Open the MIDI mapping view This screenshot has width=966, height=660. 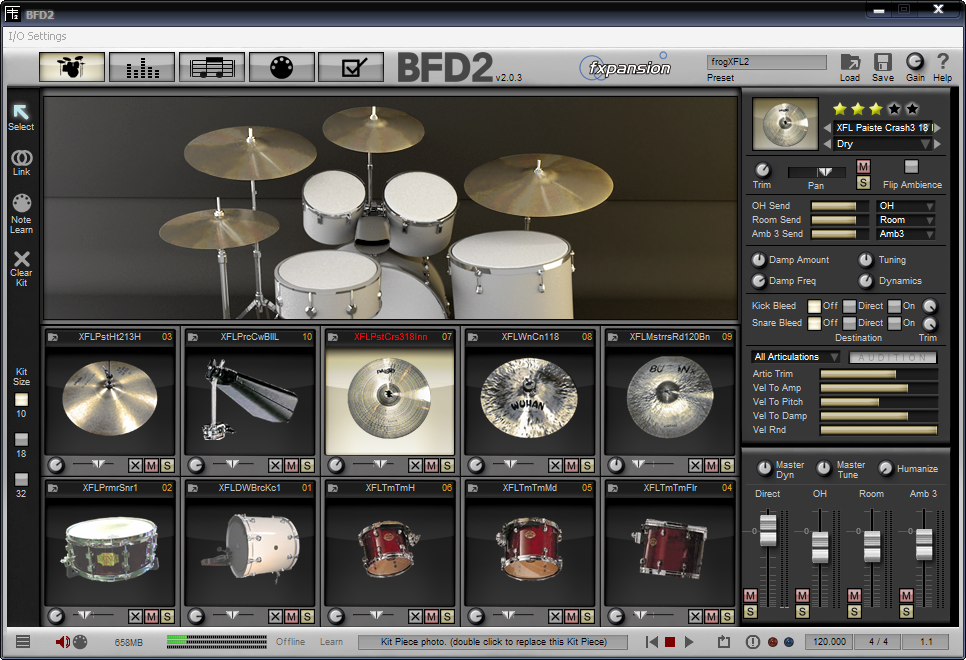(x=283, y=67)
